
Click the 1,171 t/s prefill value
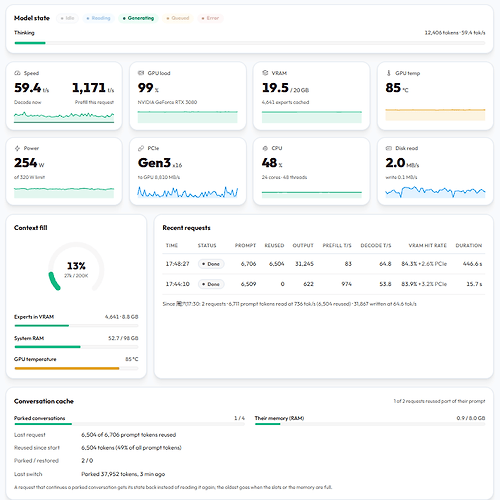coord(93,88)
